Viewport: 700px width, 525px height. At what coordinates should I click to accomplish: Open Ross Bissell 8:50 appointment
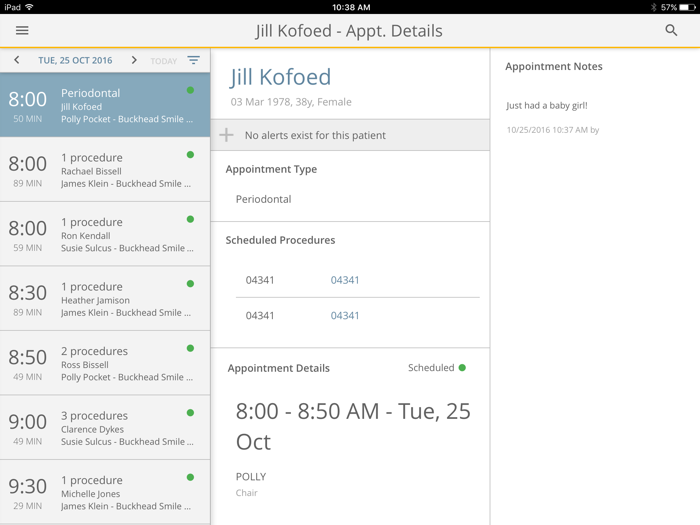[x=105, y=364]
